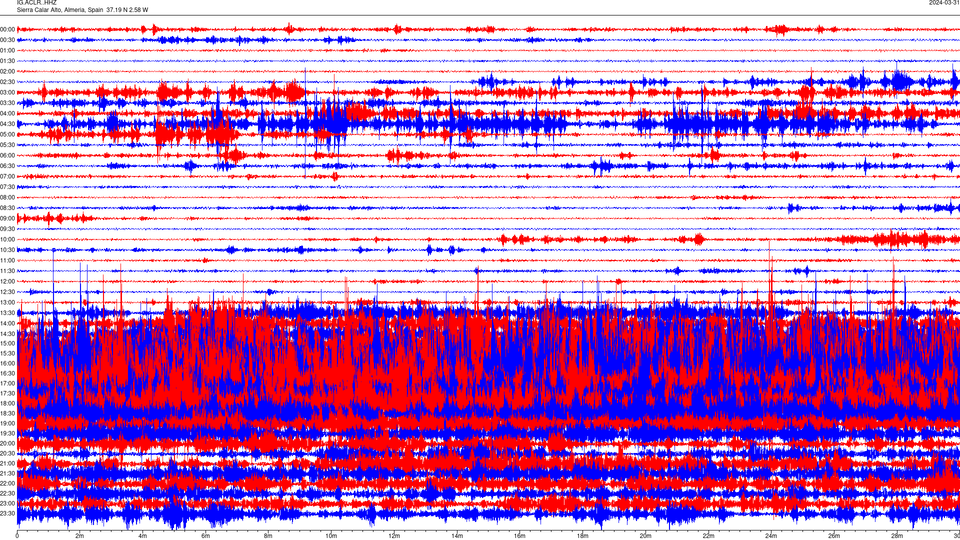Click the 12:30 time label
This screenshot has width=960, height=540.
coord(8,291)
